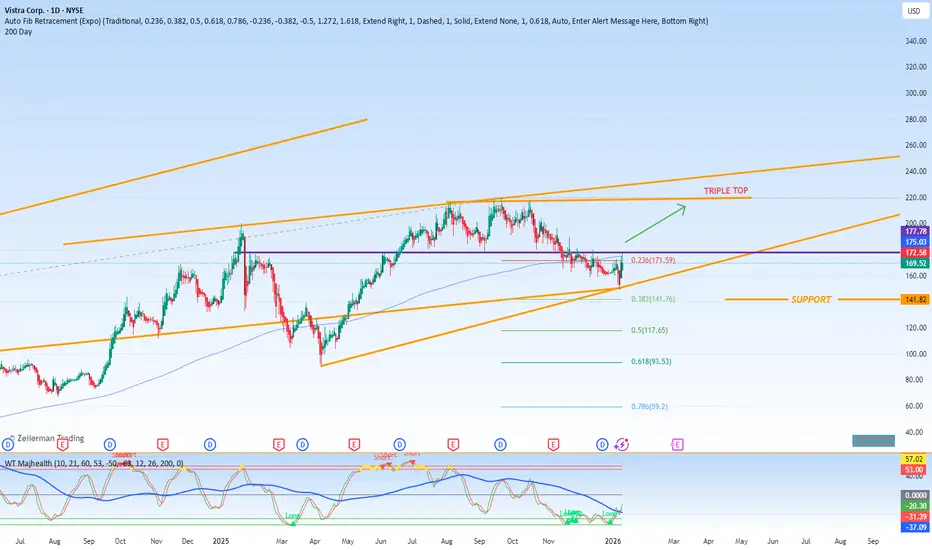This screenshot has width=932, height=550.
Task: Click the 0.5(117.65) Fib level label
Action: pyautogui.click(x=649, y=330)
